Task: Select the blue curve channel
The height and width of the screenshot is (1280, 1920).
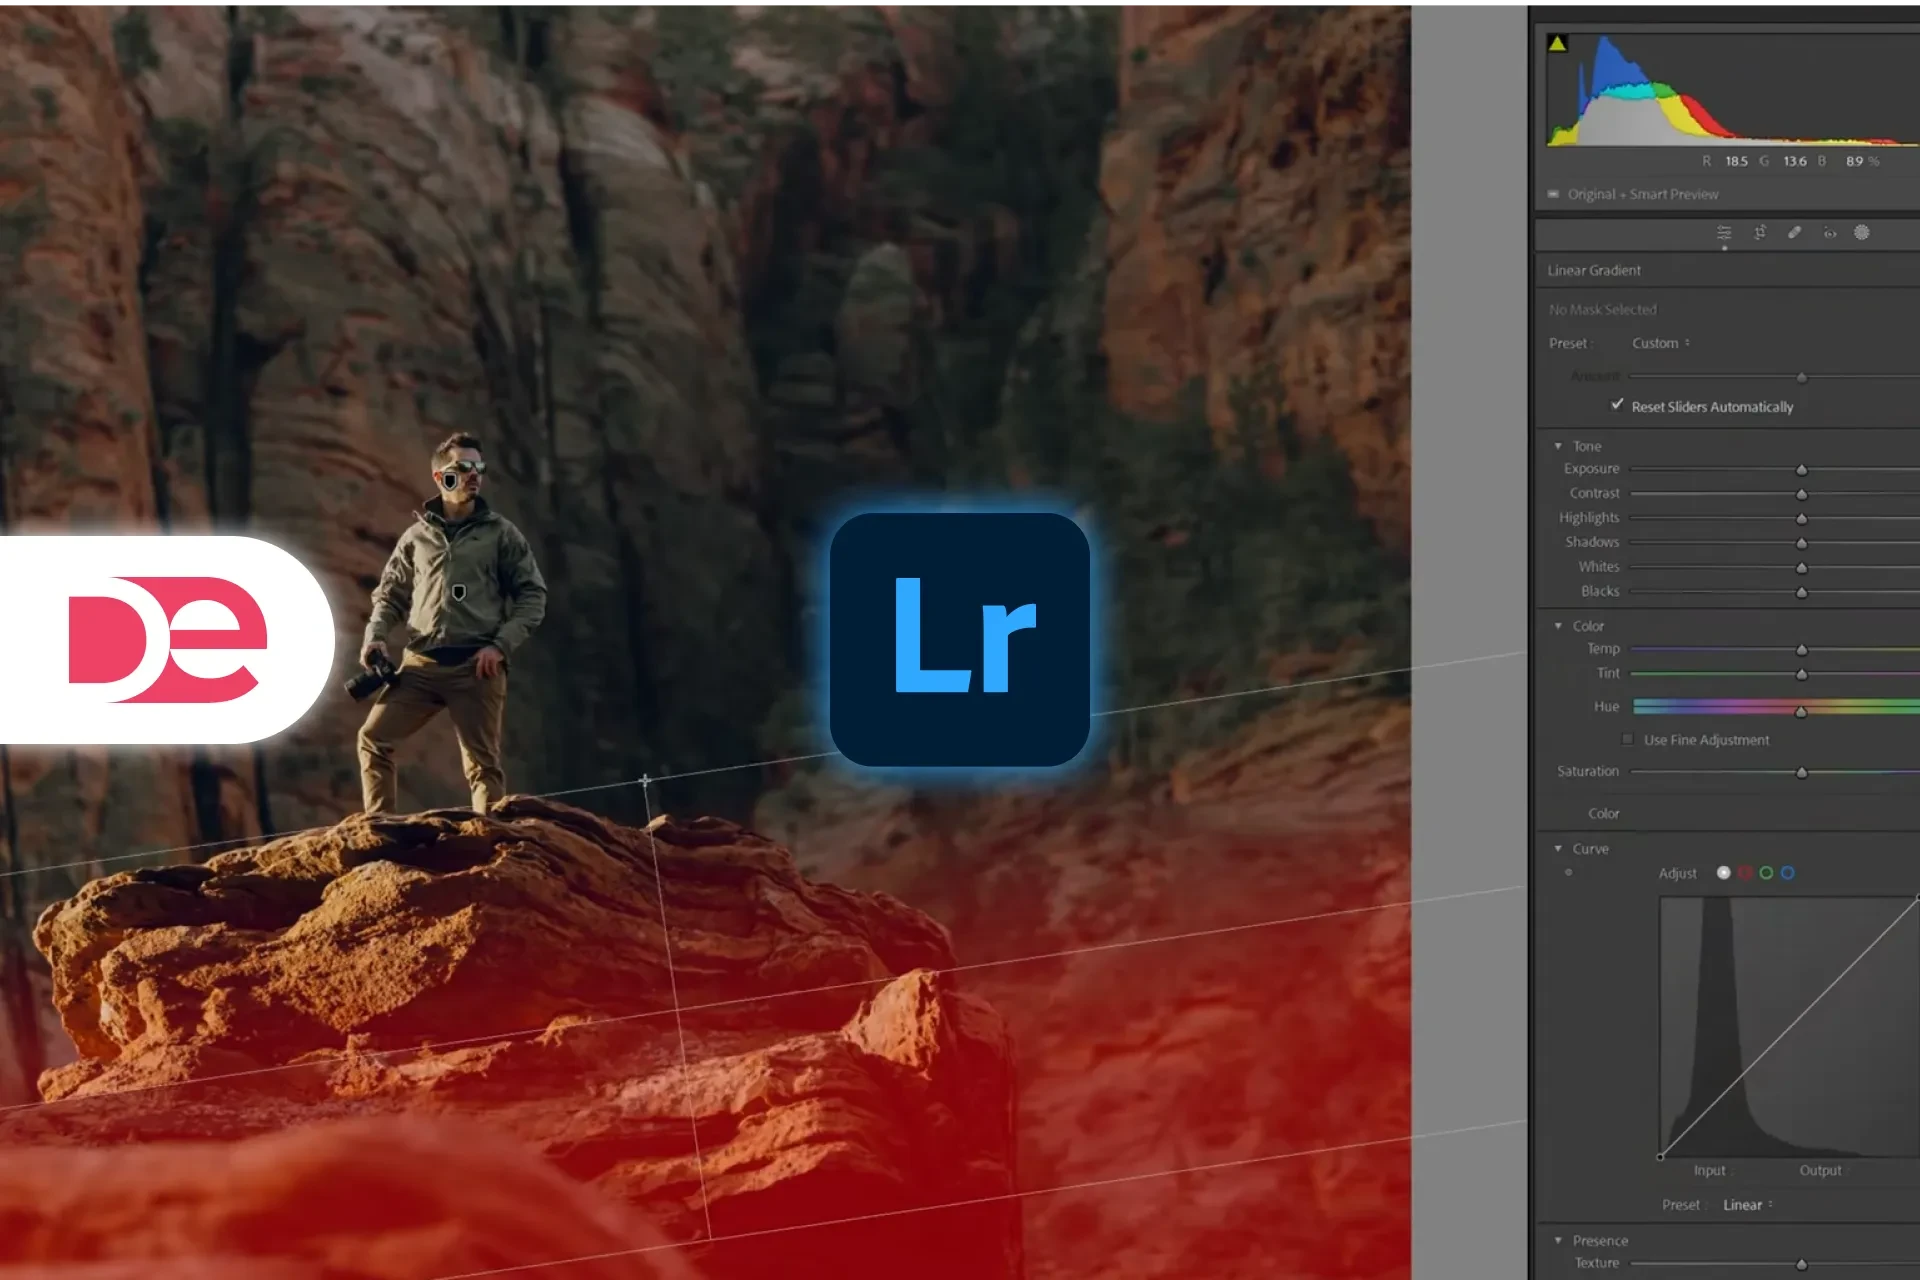Action: (x=1788, y=873)
